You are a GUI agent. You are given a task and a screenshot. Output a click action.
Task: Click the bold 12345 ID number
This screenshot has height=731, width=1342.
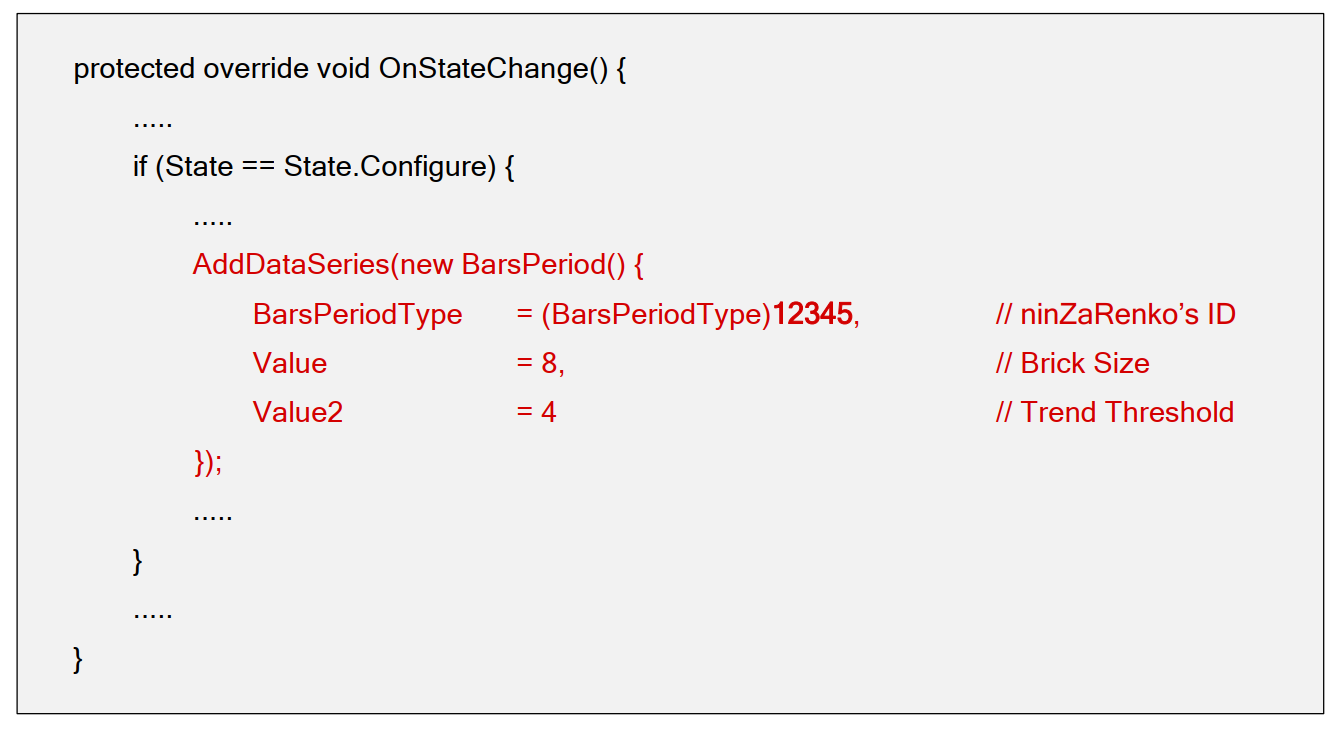pyautogui.click(x=812, y=315)
